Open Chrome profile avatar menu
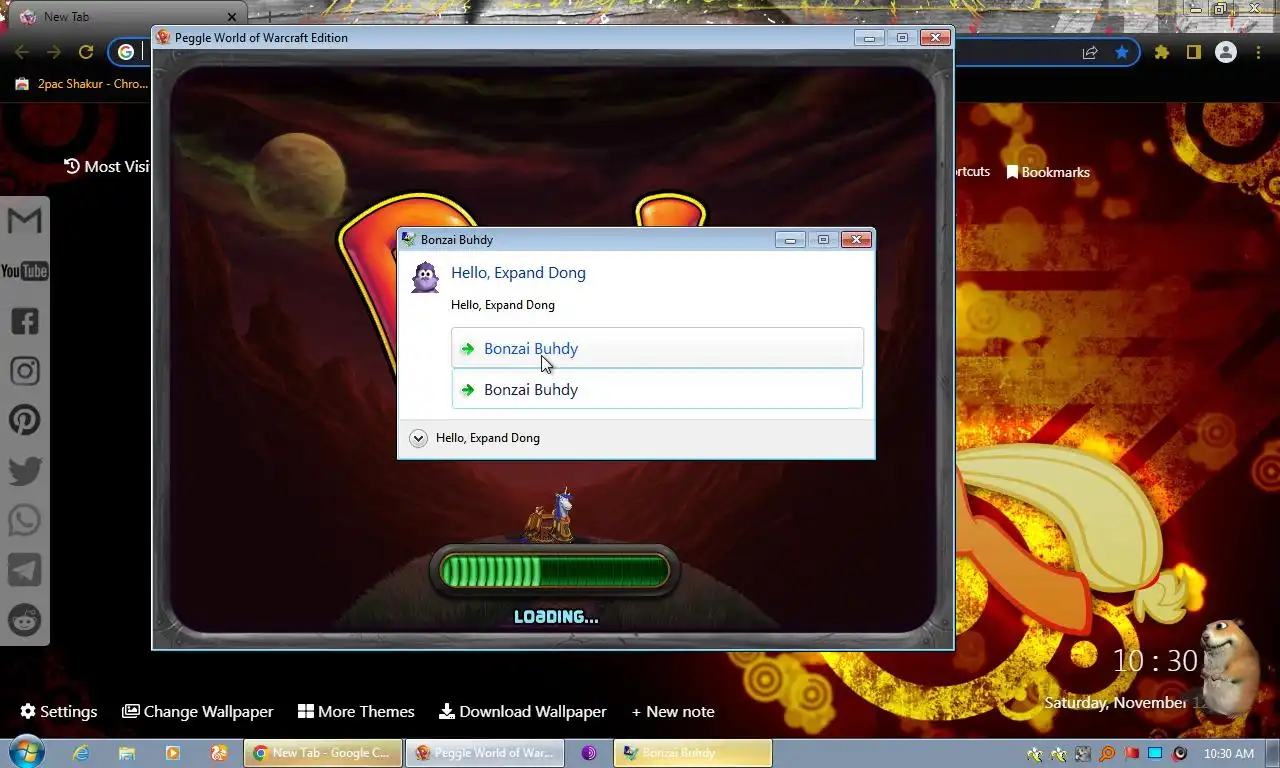Viewport: 1280px width, 768px height. [x=1226, y=52]
